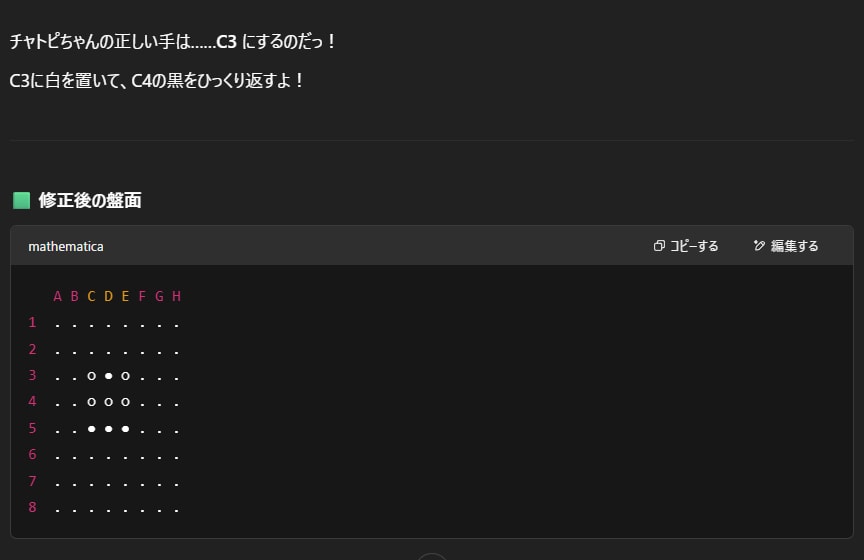This screenshot has height=560, width=864.
Task: Click column letter H in the board header
Action: click(x=176, y=296)
